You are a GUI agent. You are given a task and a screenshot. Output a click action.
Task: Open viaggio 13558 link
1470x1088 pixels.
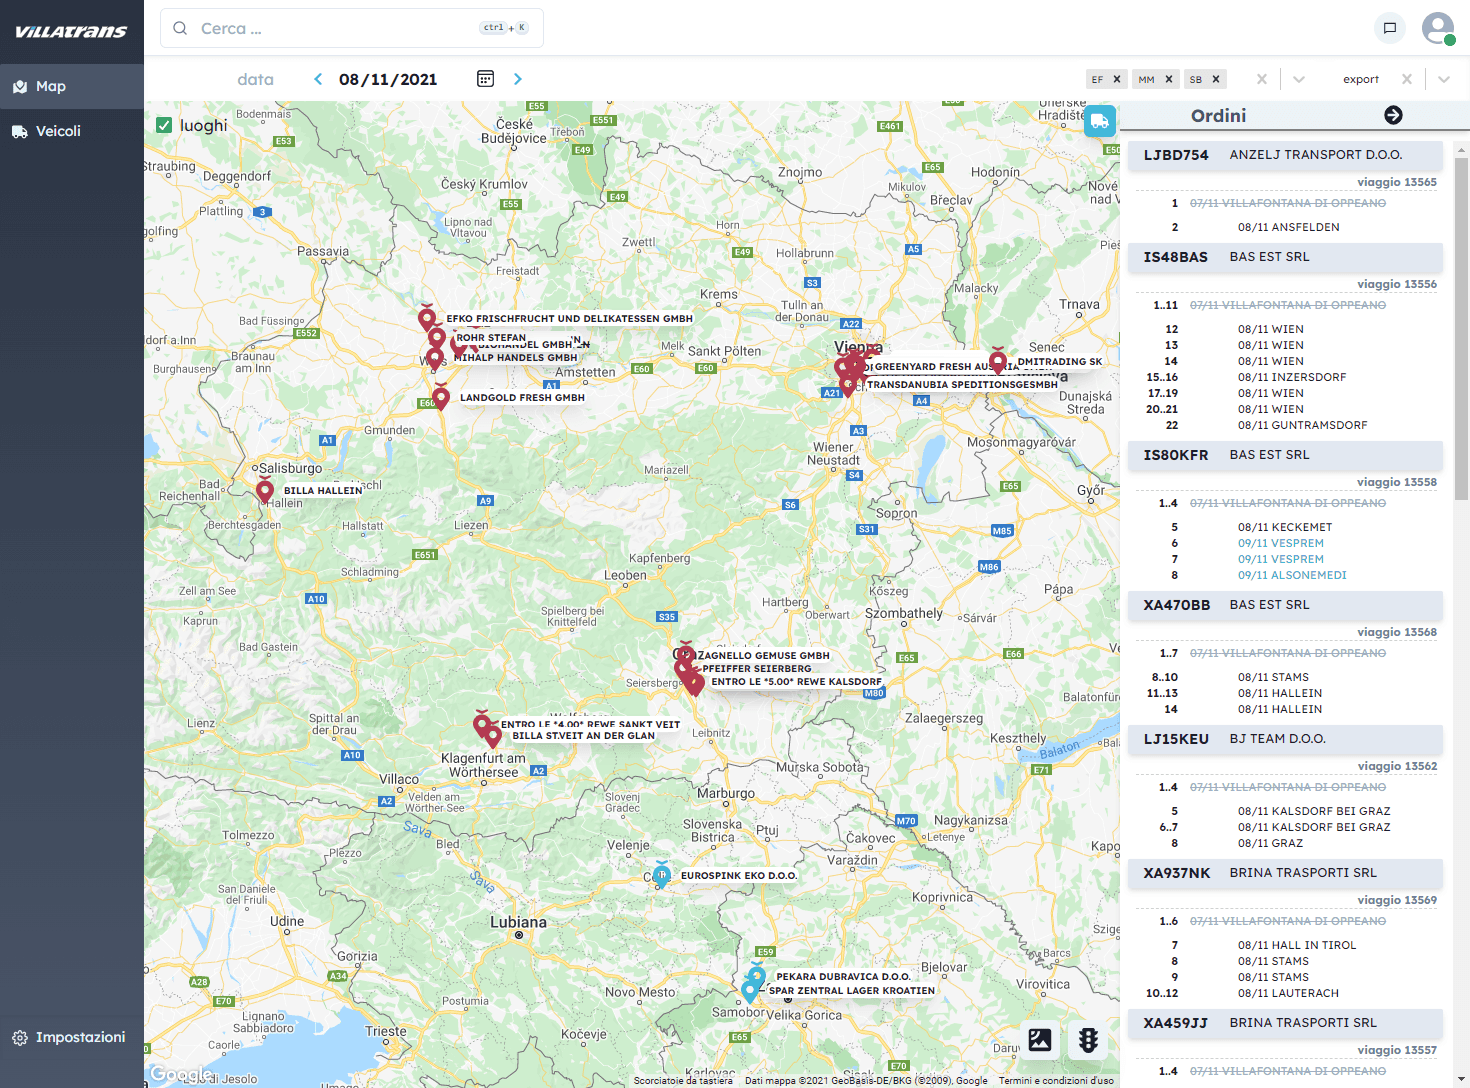(x=1397, y=482)
